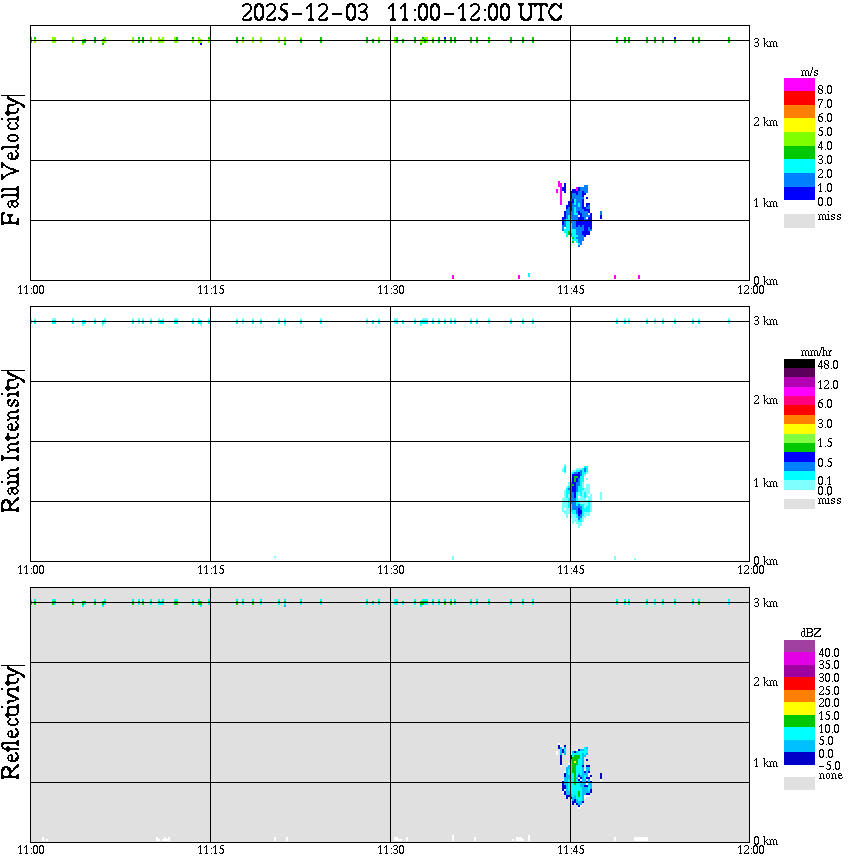The image size is (850, 868).
Task: Click the '11:30' tick under the Fall Velocity panel
Action: pos(391,290)
